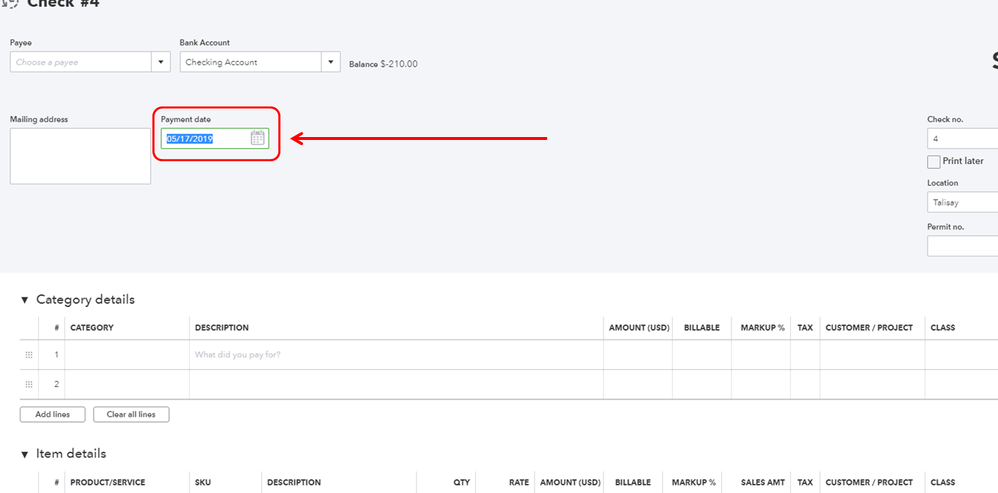The width and height of the screenshot is (998, 493).
Task: Open the Payee dropdown arrow
Action: (160, 62)
